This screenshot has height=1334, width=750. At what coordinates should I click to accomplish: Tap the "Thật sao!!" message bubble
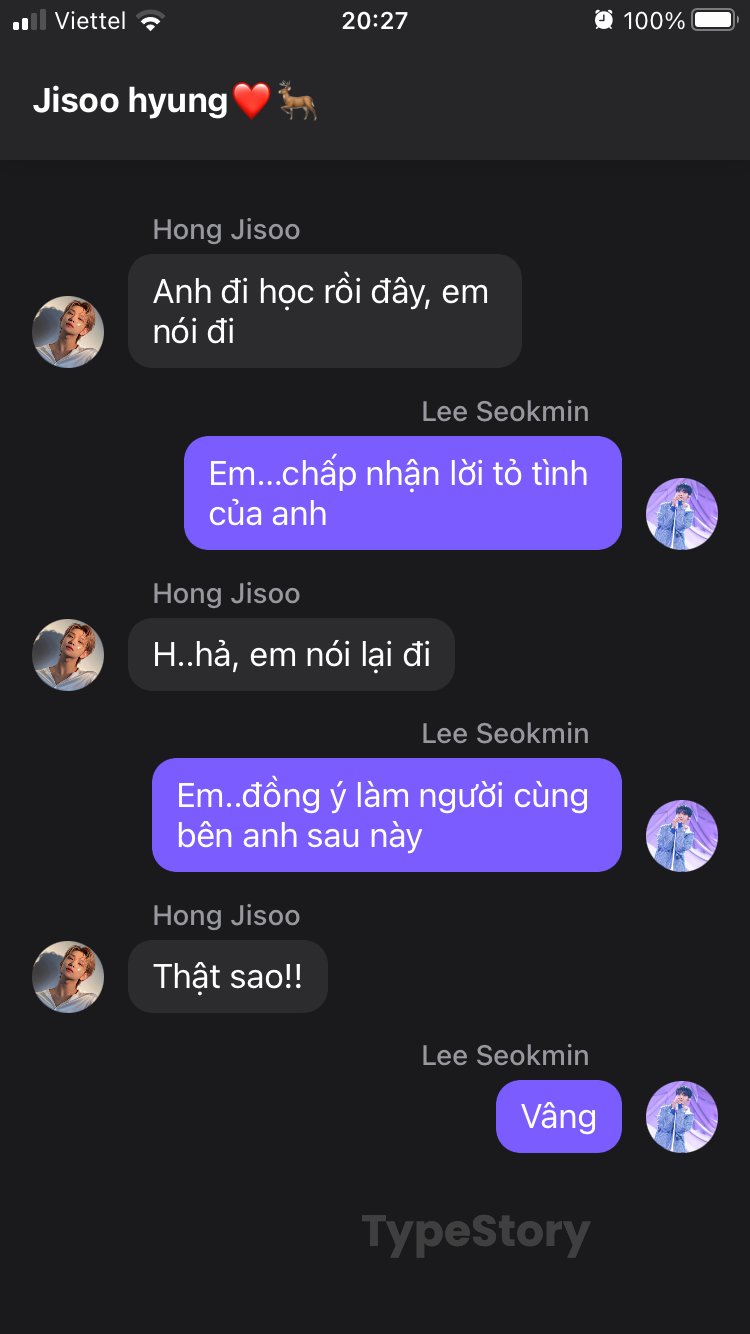click(227, 977)
